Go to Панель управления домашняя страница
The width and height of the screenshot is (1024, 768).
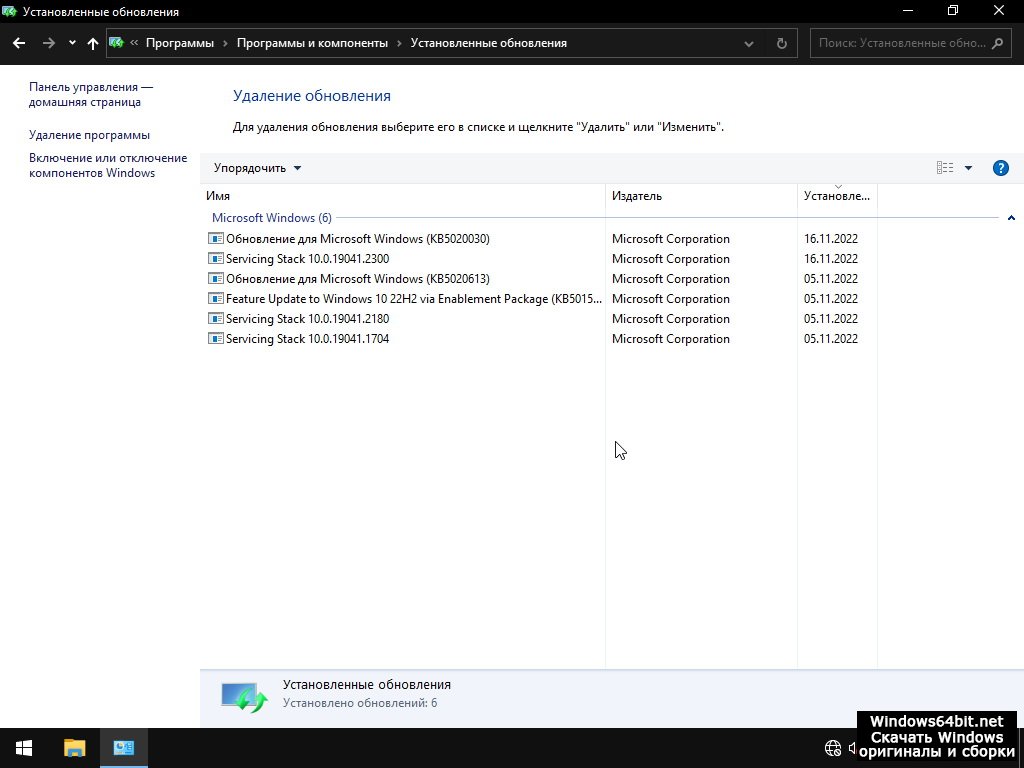click(90, 95)
